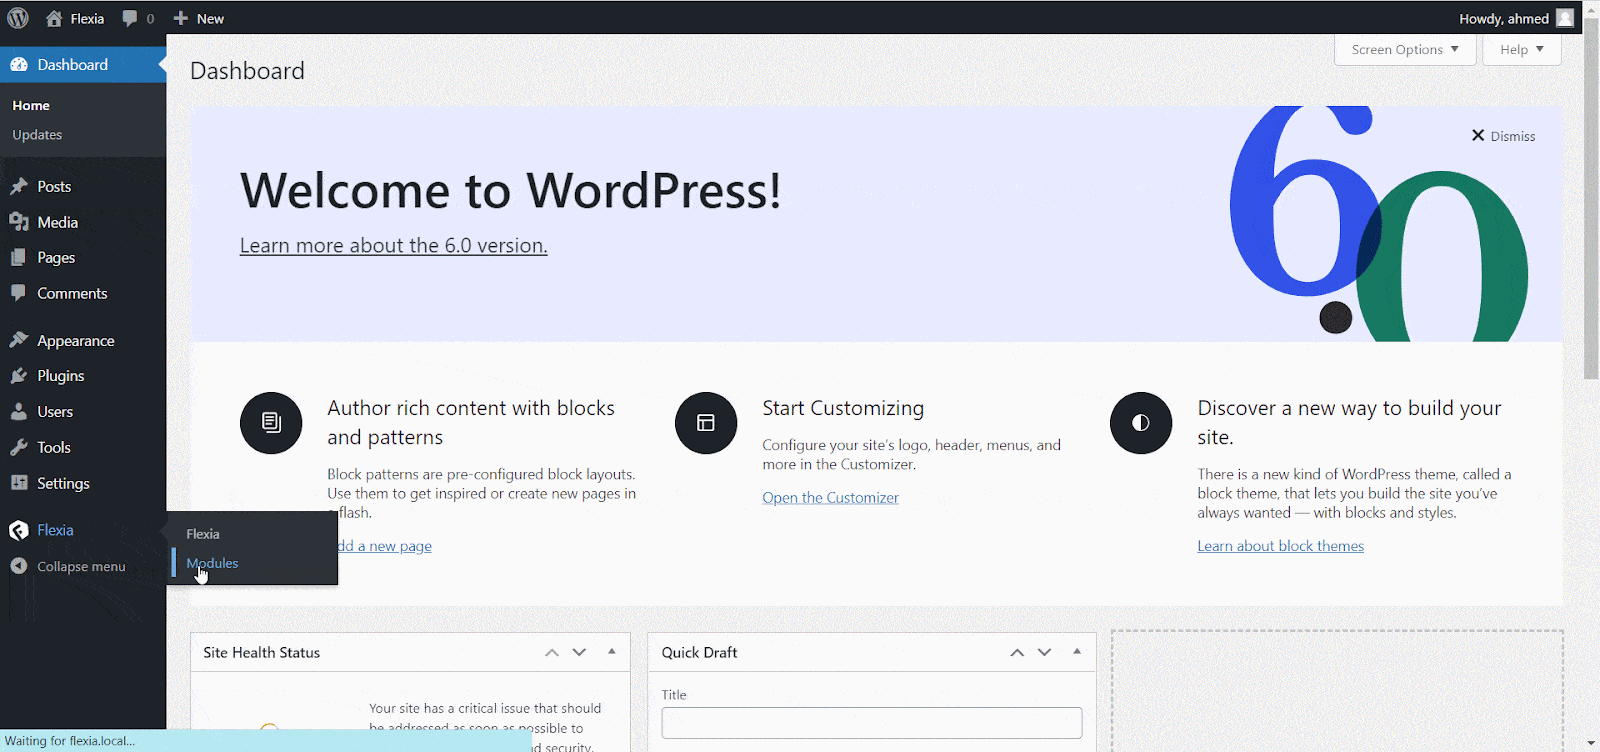Screen dimensions: 1600x752
Task: Click the block theme half-circle icon
Action: click(1141, 423)
